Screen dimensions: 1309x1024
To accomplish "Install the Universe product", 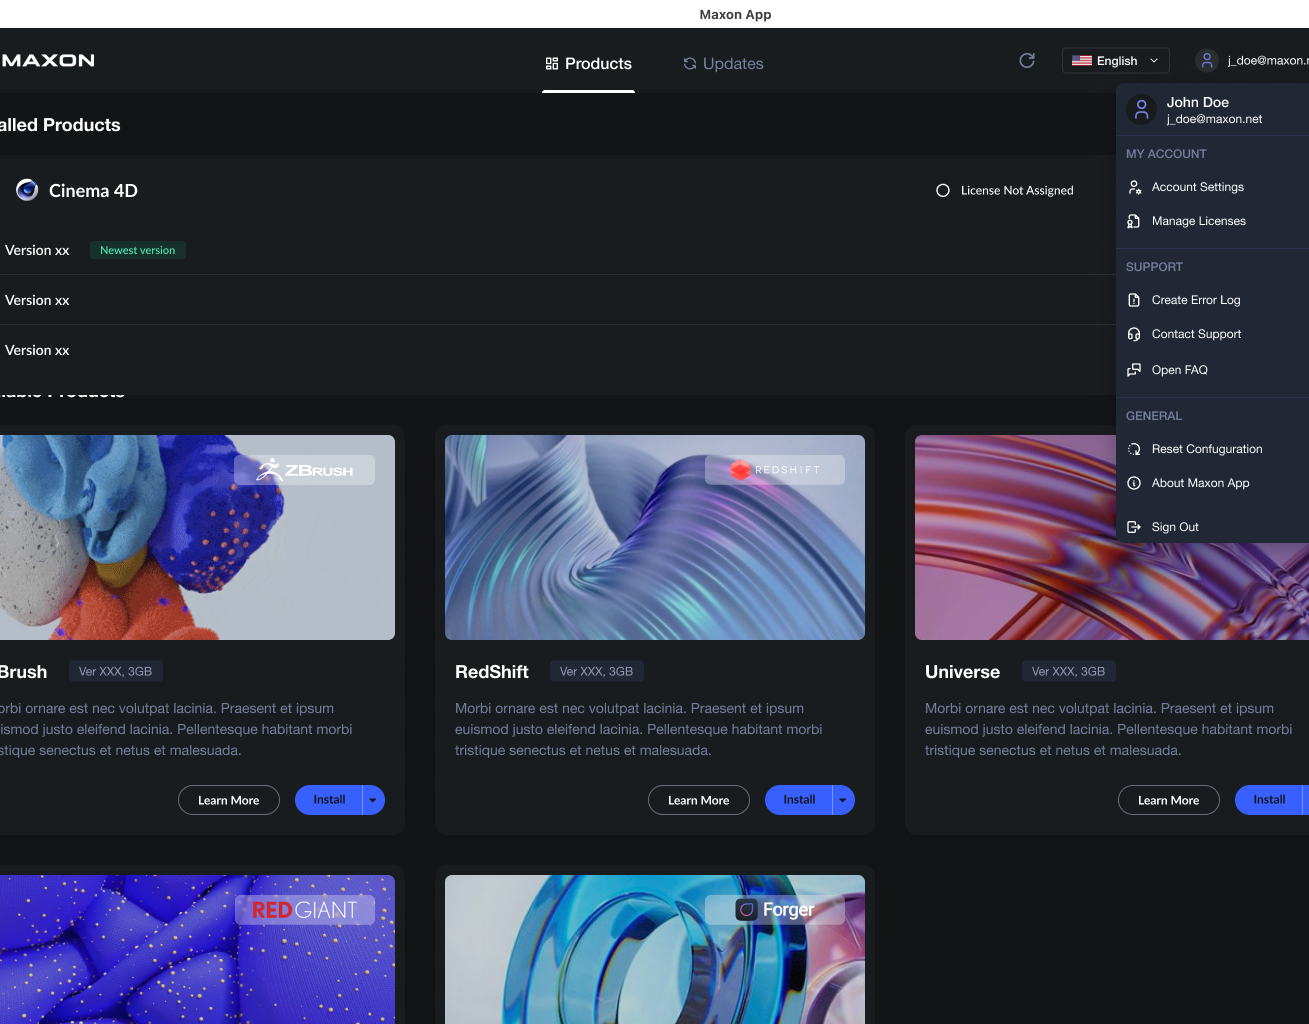I will 1269,800.
